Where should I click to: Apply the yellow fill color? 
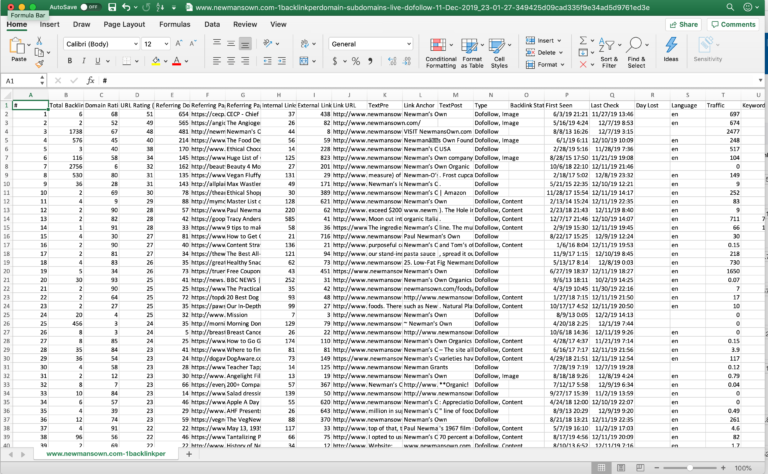(x=156, y=61)
